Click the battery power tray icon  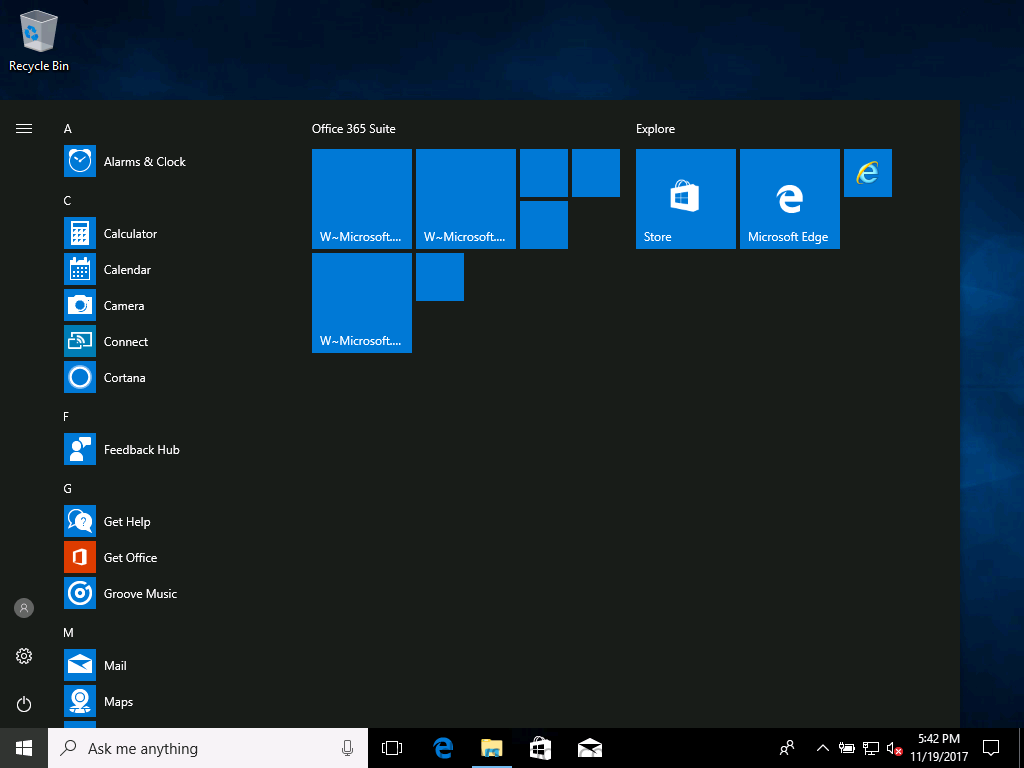(847, 748)
